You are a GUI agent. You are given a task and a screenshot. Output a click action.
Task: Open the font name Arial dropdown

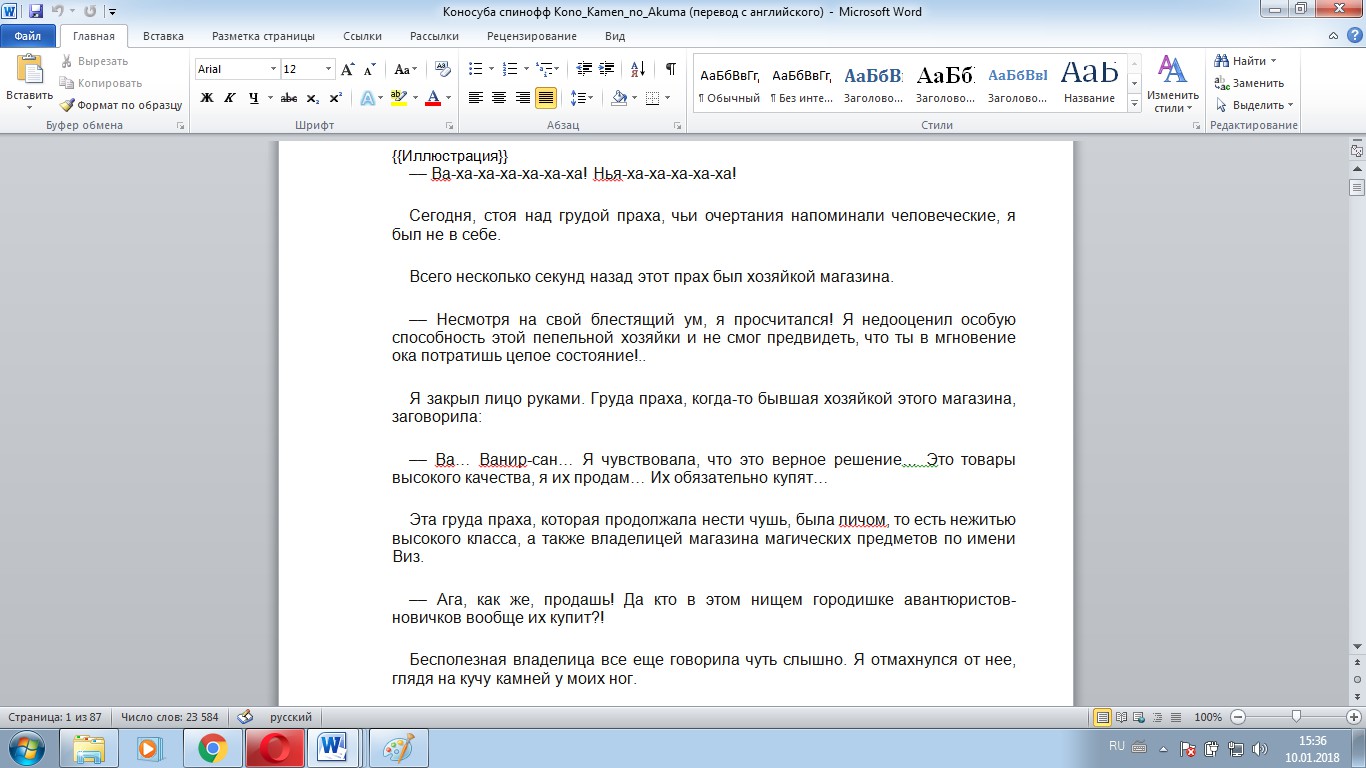point(273,69)
